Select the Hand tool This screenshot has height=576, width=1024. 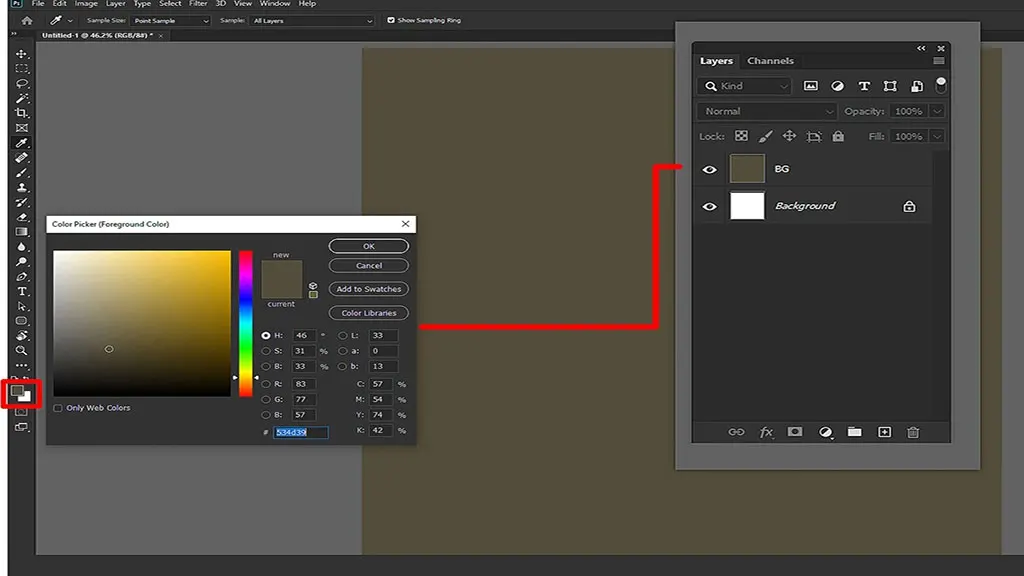22,336
